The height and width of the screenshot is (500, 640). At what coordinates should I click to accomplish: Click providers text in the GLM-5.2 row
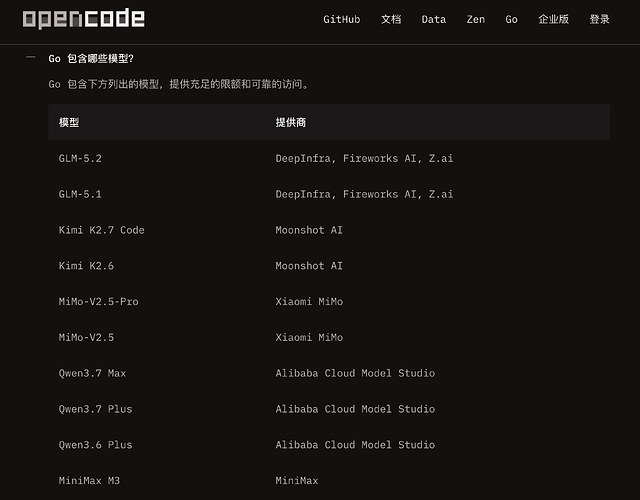pos(364,158)
